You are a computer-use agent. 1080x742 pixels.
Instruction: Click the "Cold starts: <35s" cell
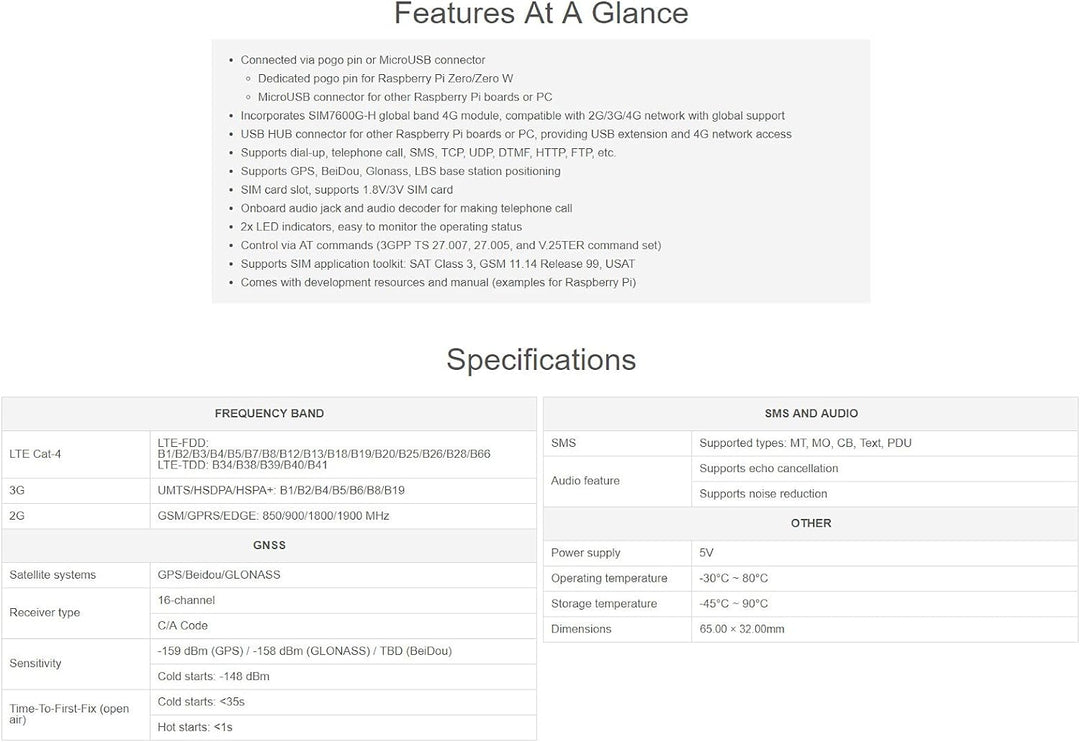[x=201, y=701]
